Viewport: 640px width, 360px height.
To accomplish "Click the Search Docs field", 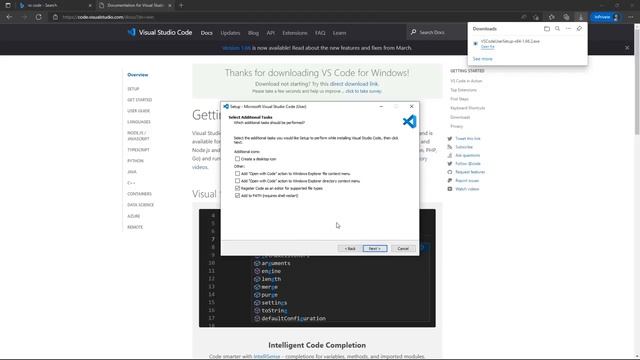I will pos(437,32).
